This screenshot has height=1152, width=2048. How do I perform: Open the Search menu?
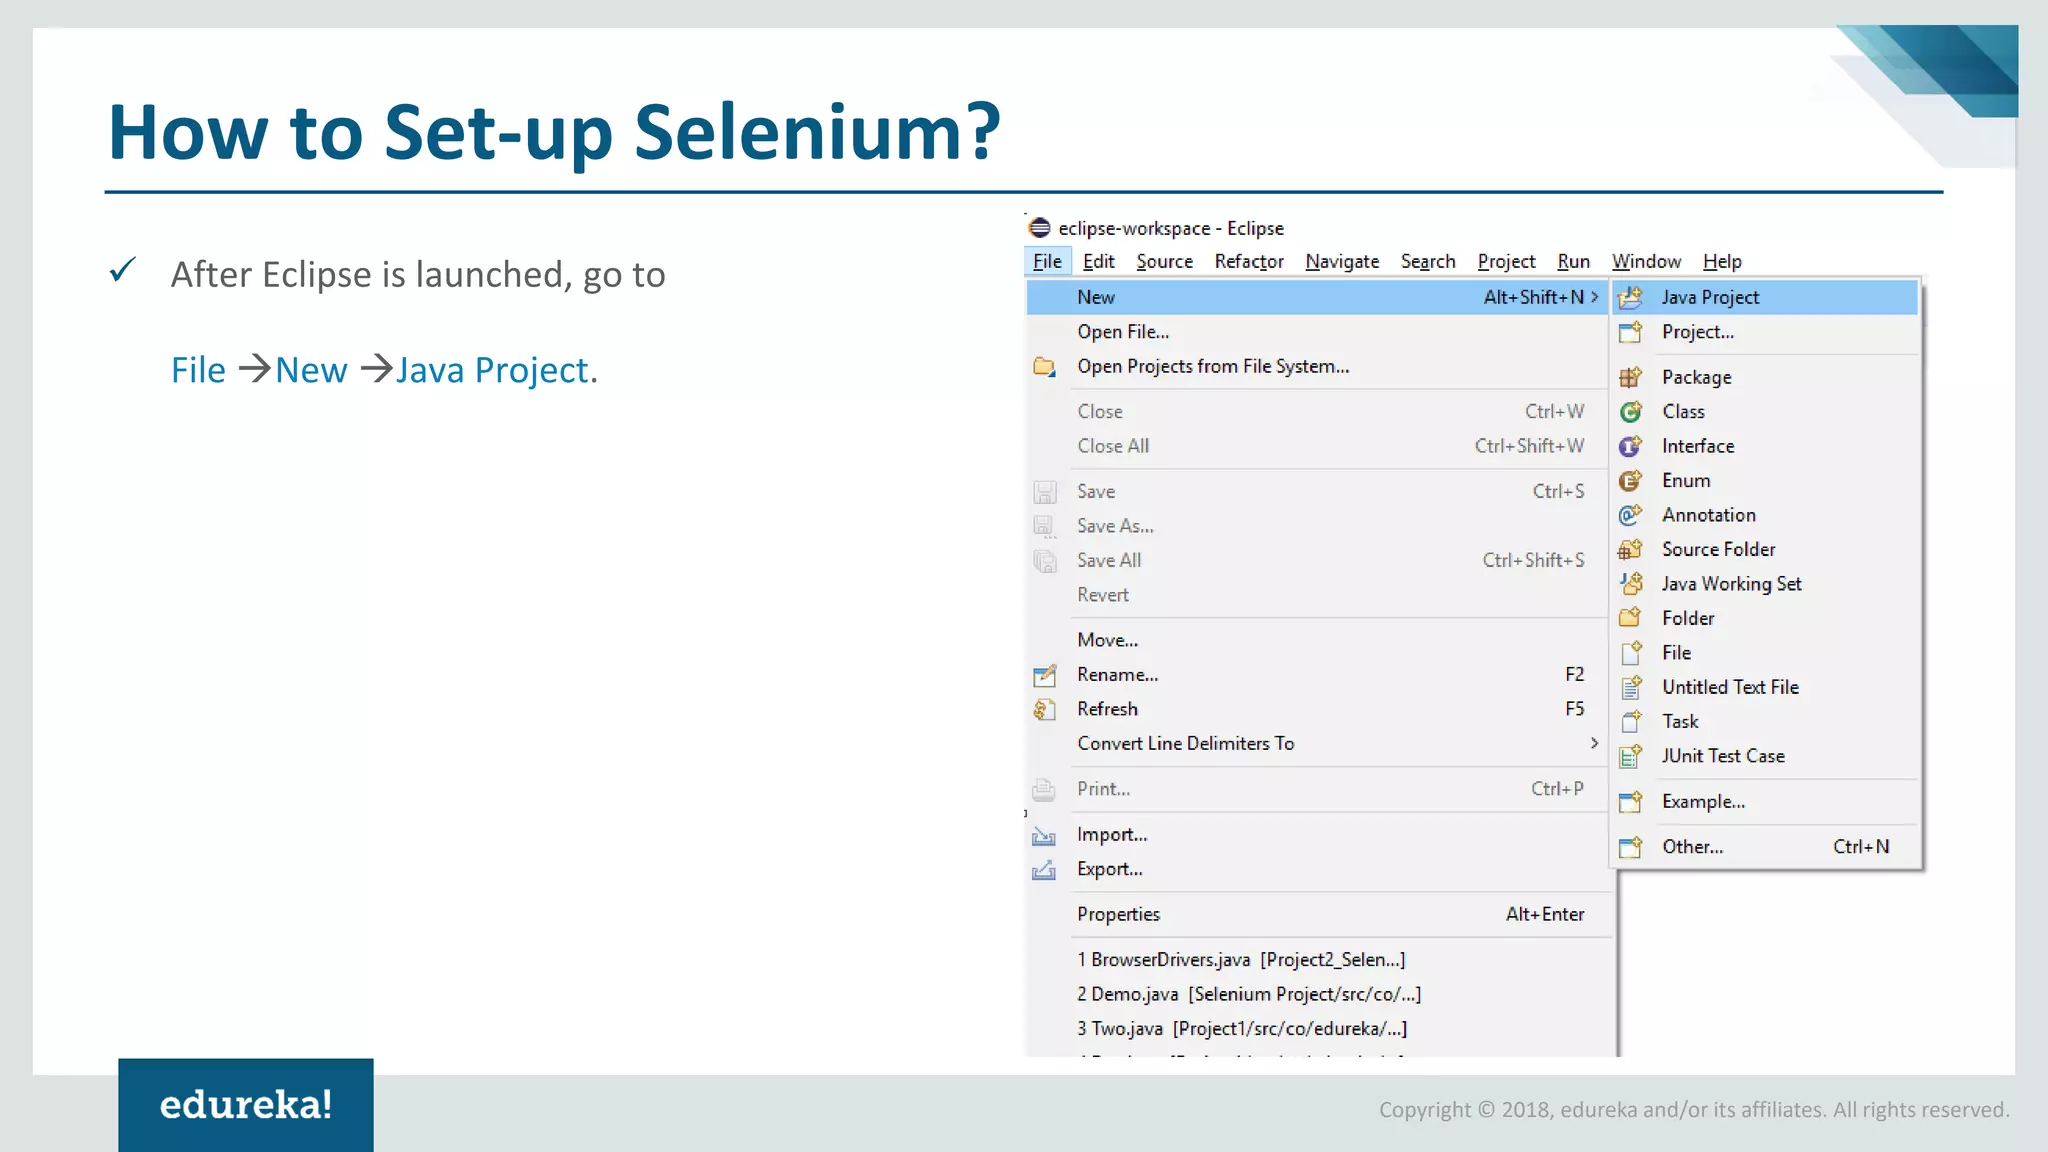[x=1428, y=261]
